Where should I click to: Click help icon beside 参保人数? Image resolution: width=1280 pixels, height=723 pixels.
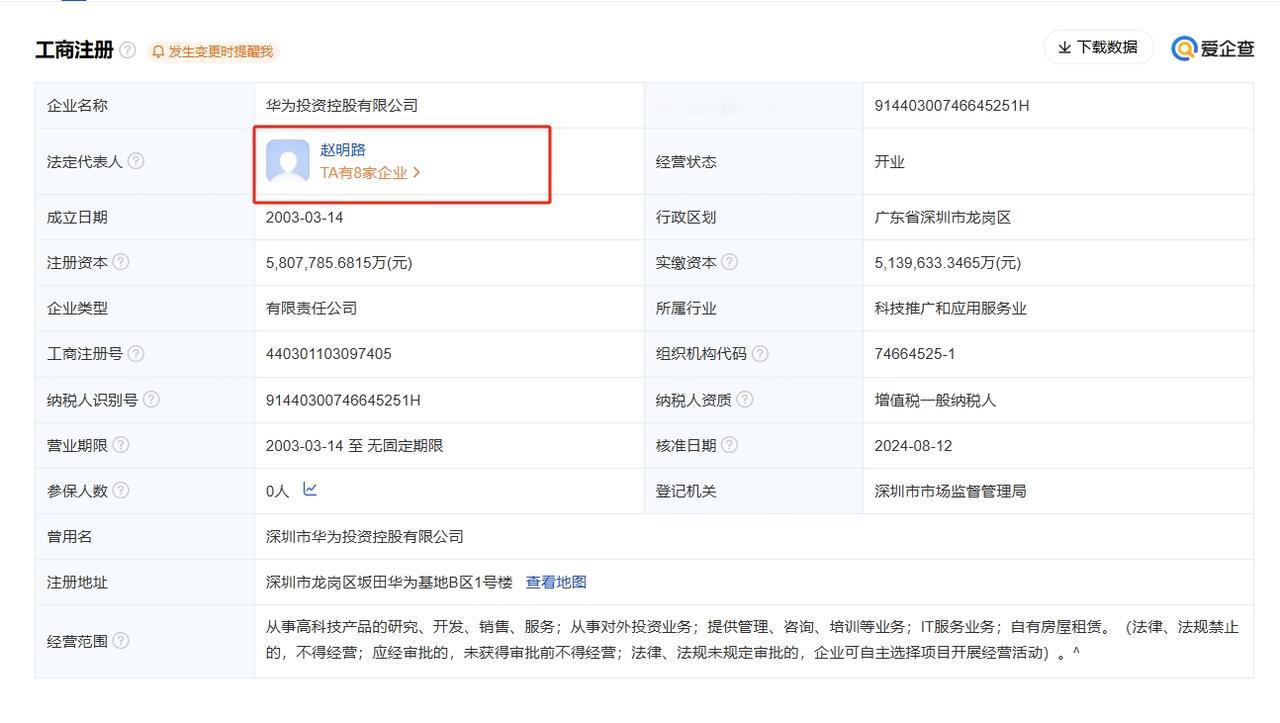click(121, 490)
